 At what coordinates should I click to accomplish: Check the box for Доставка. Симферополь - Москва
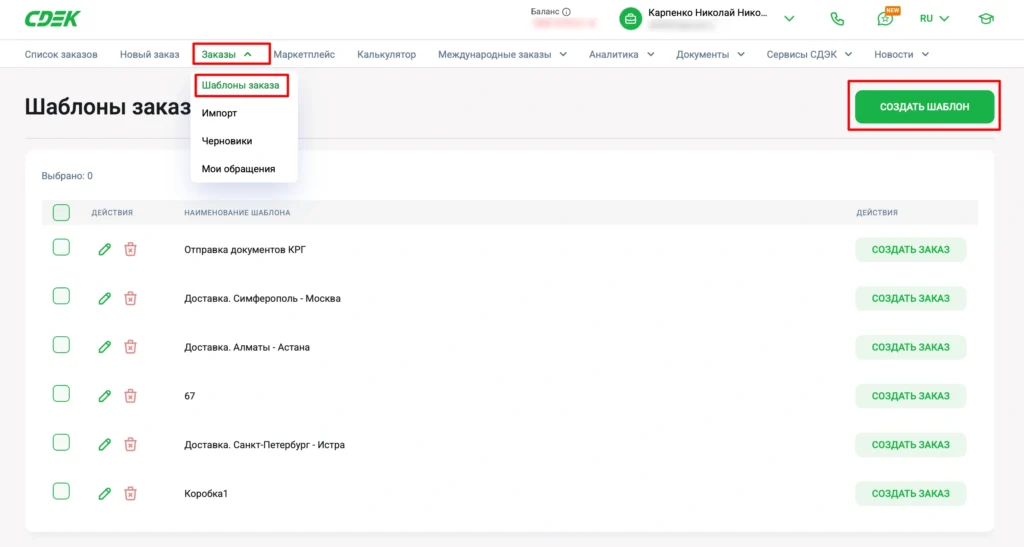pyautogui.click(x=61, y=296)
